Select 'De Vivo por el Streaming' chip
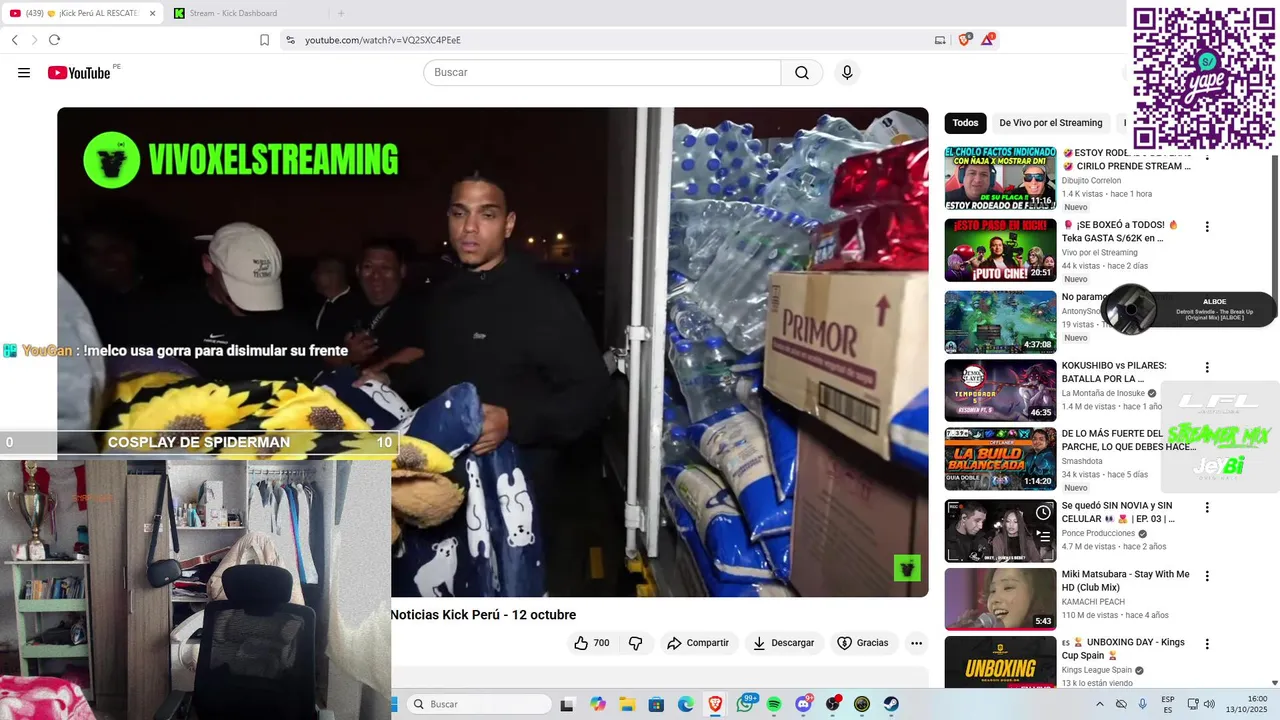 click(x=1050, y=123)
